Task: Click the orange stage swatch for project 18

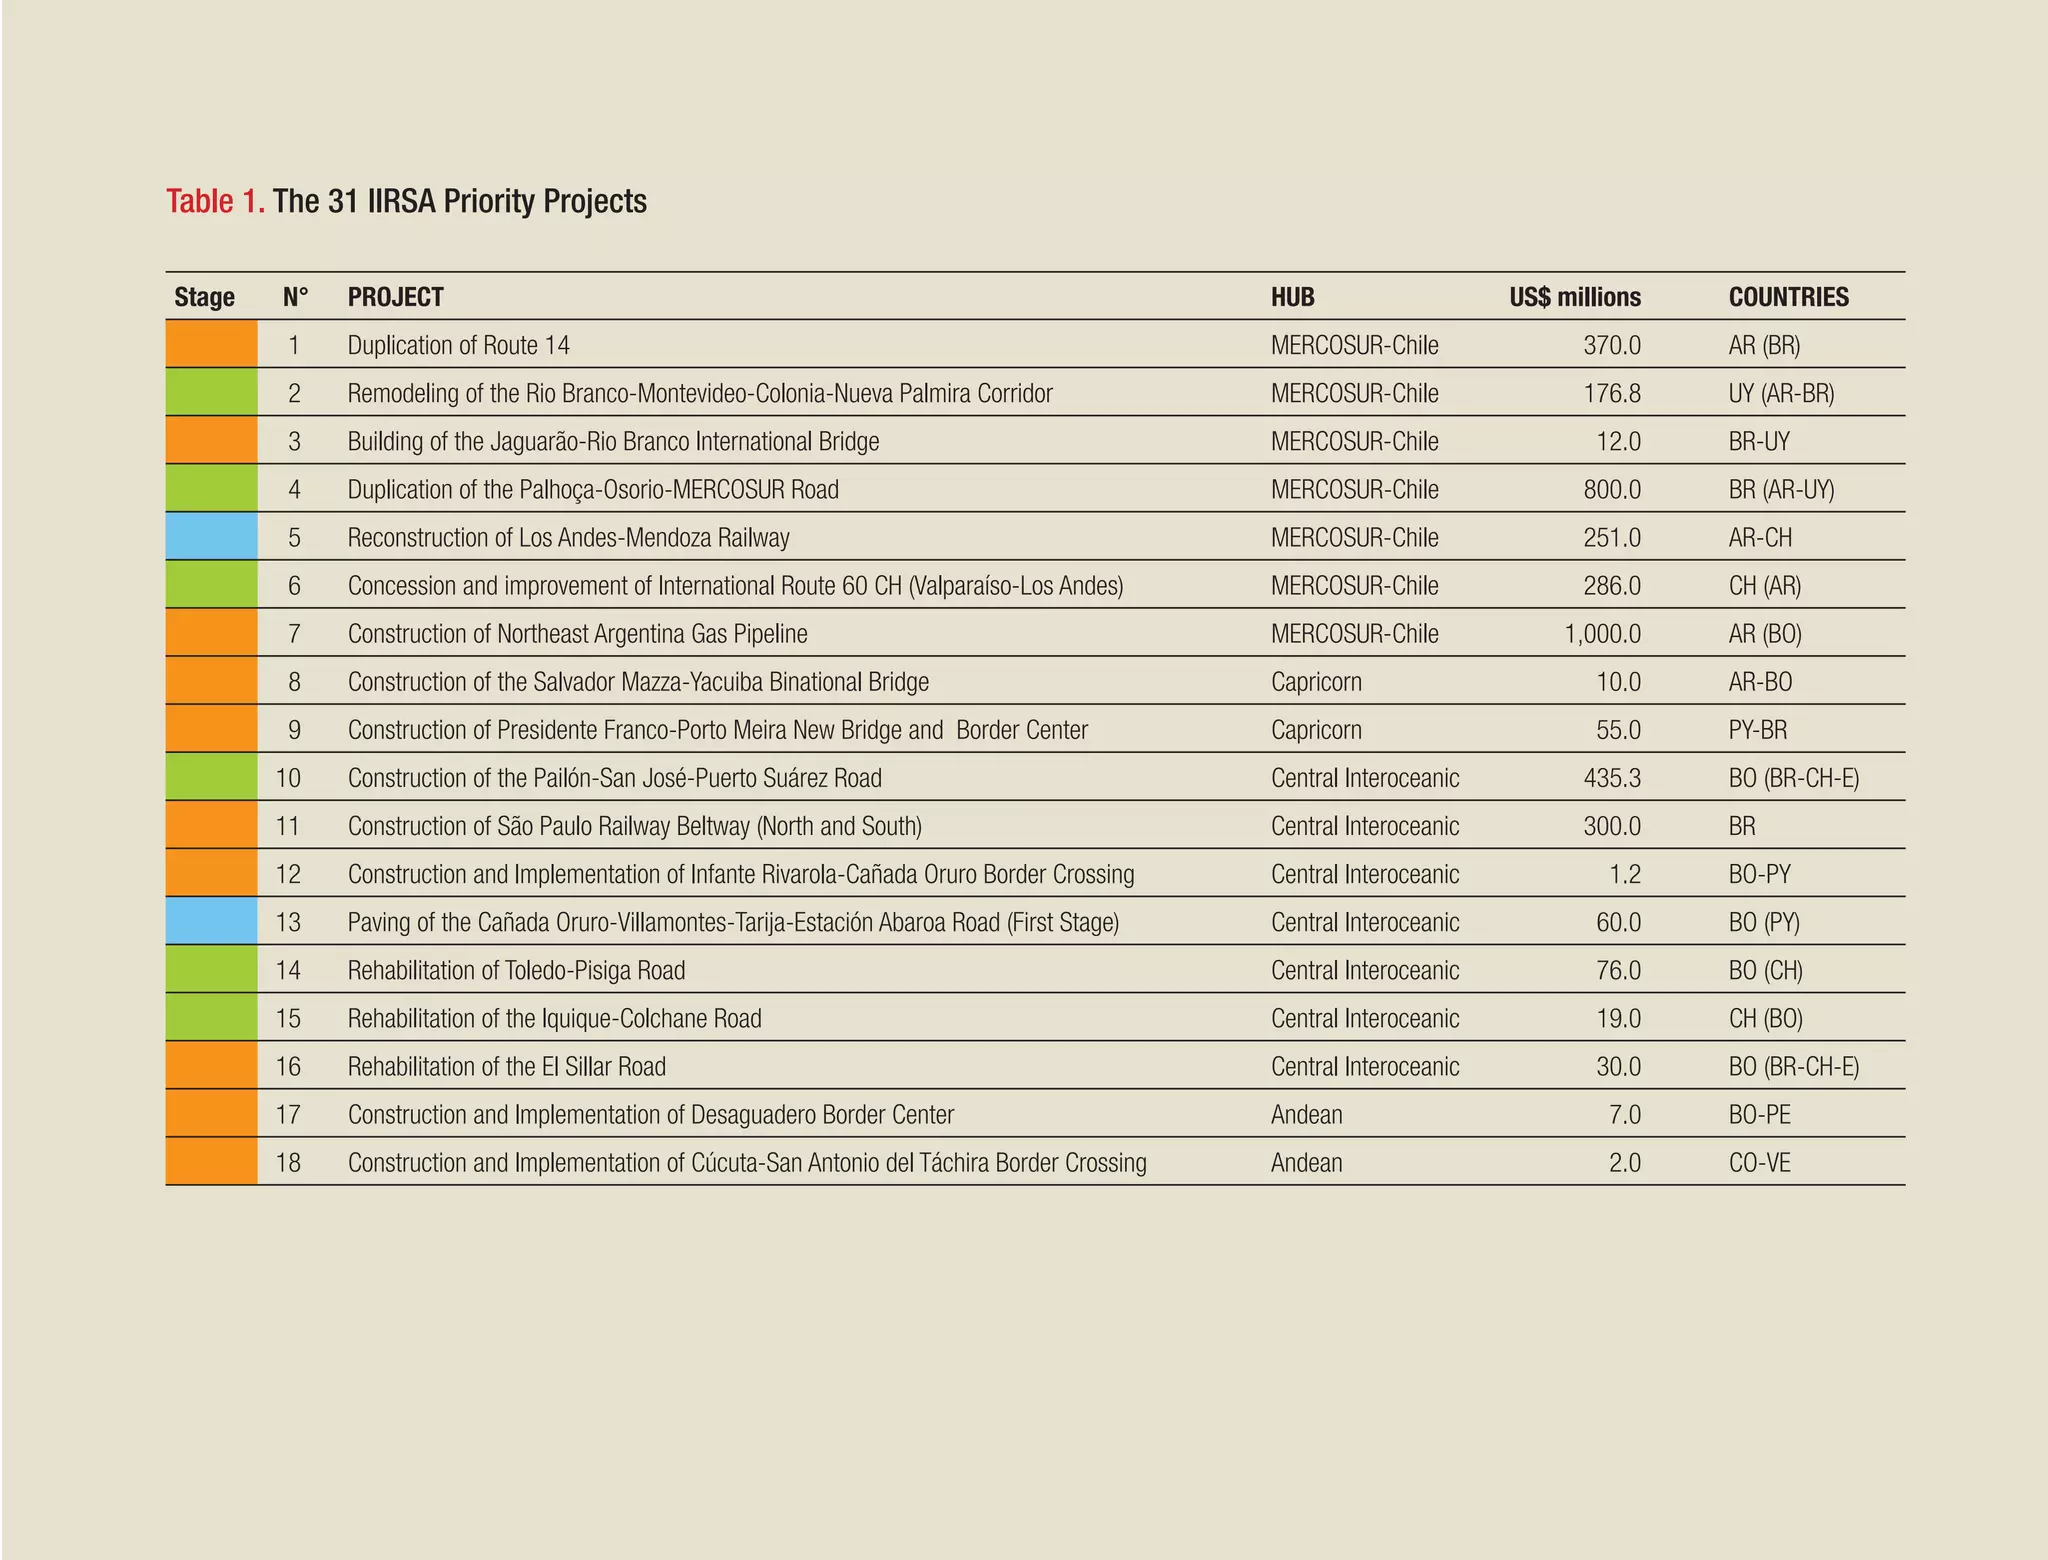Action: coord(211,1162)
